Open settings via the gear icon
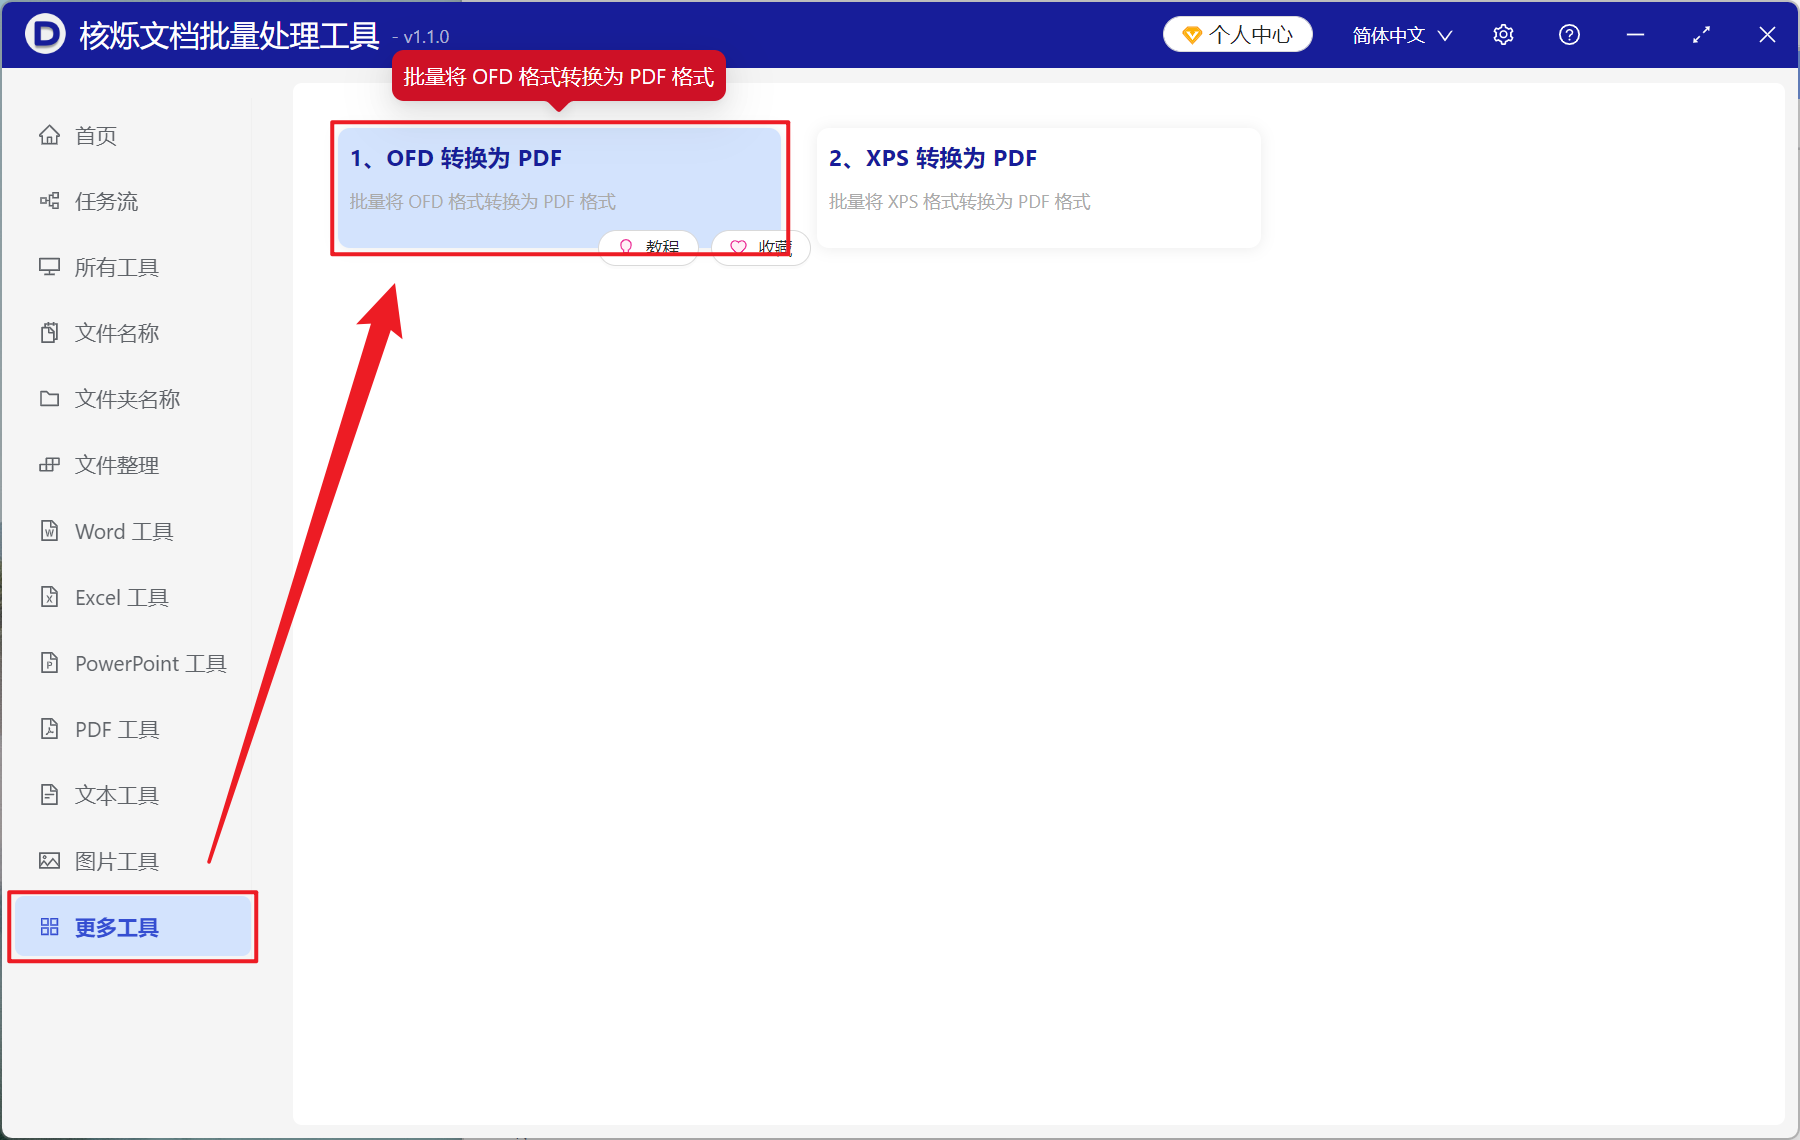 click(x=1503, y=35)
